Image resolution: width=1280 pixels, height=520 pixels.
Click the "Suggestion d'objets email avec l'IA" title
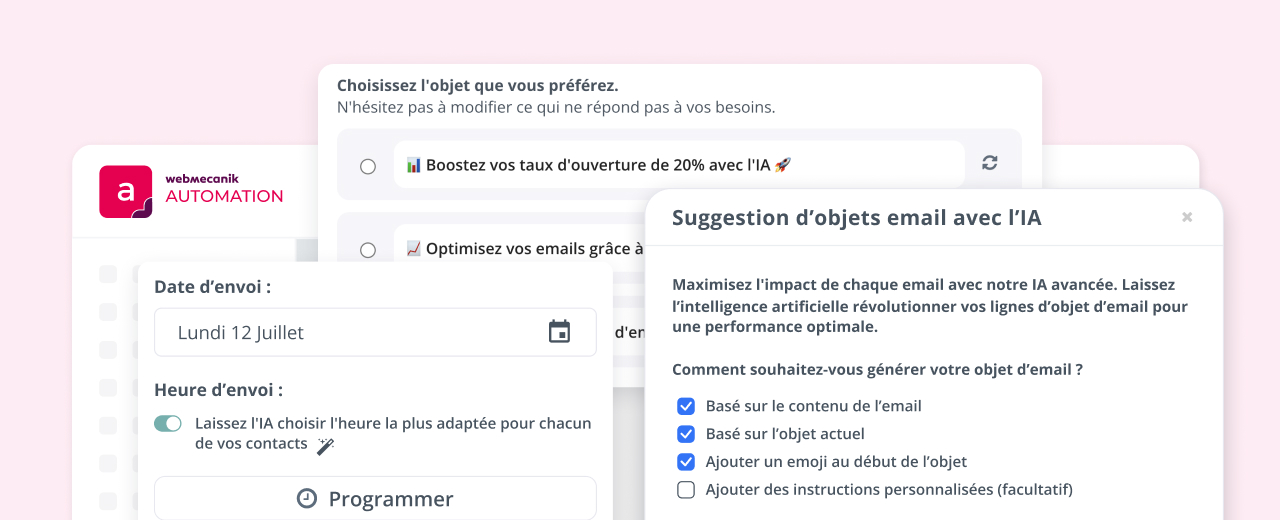point(856,218)
